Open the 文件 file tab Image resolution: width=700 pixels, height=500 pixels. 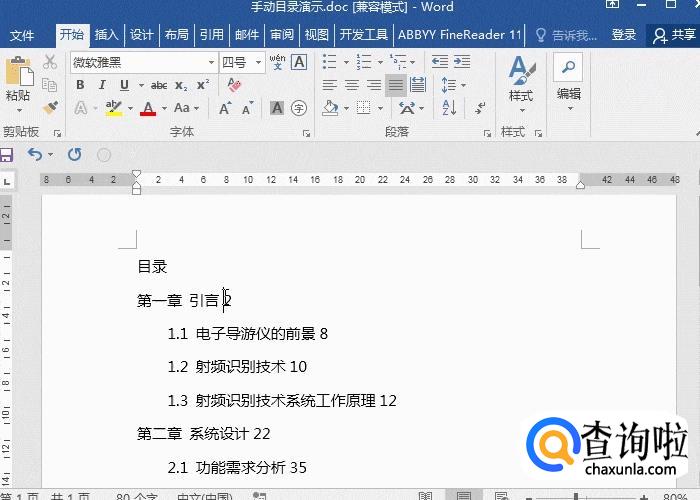click(x=21, y=35)
